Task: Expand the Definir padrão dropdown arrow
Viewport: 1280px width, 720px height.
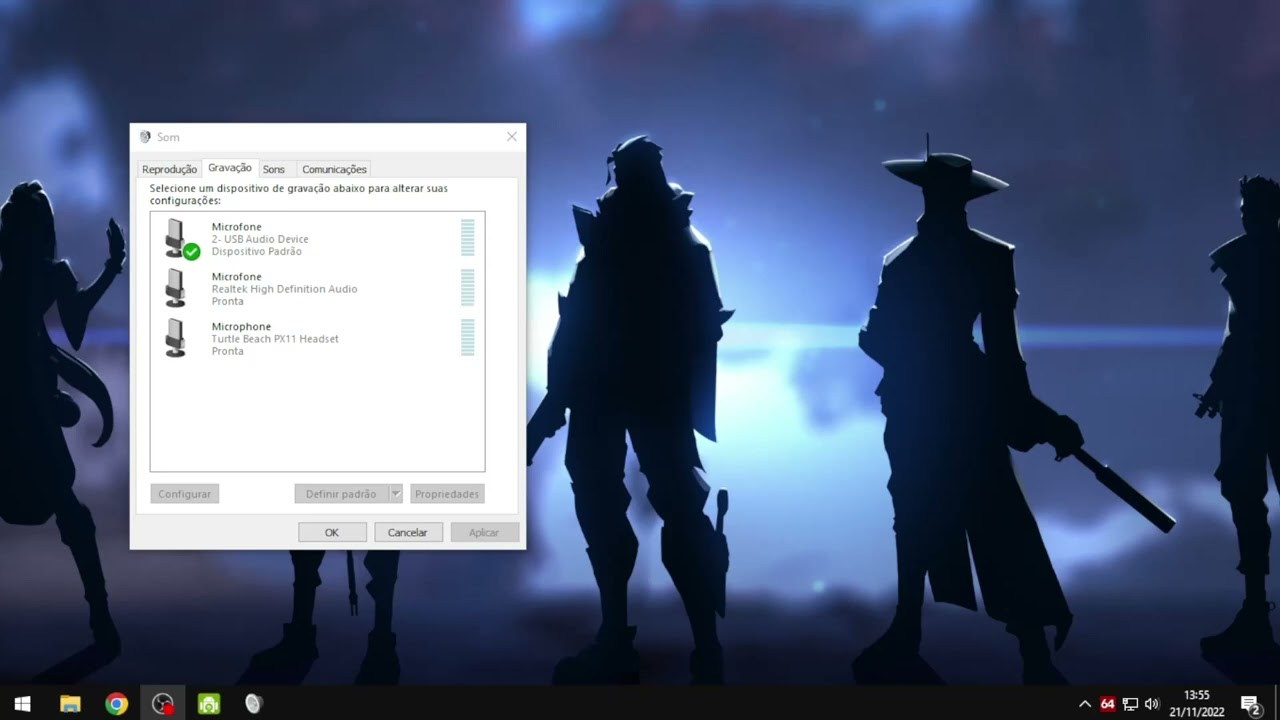Action: click(396, 494)
